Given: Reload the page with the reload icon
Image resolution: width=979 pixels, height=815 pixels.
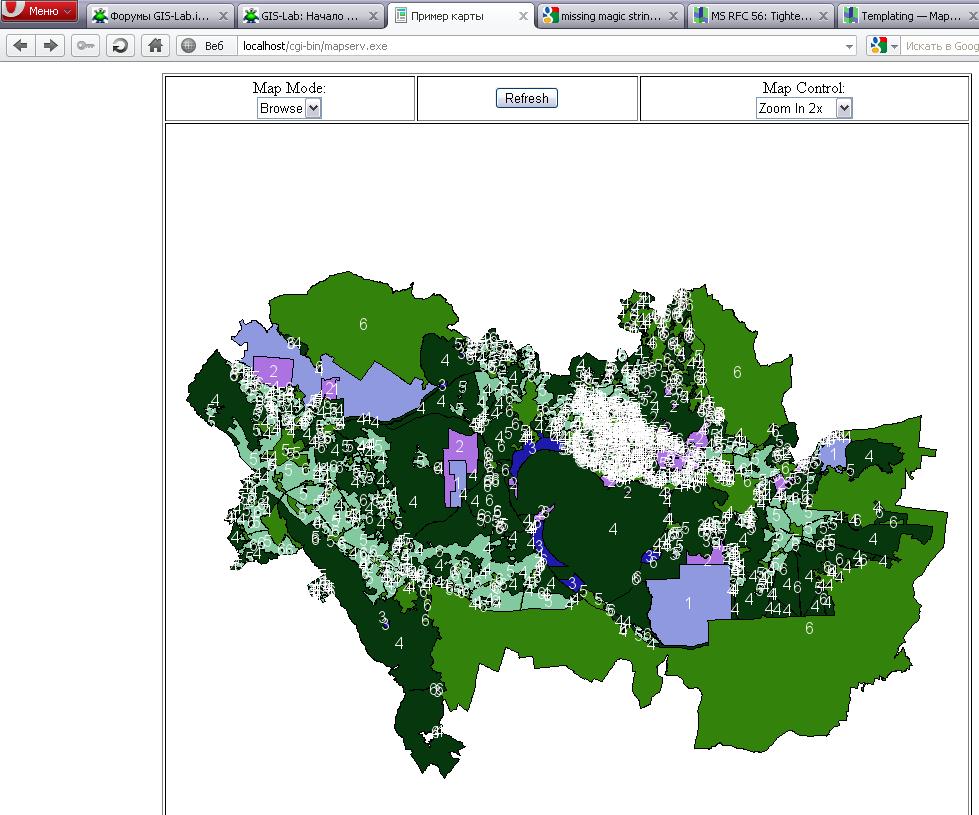Looking at the screenshot, I should pyautogui.click(x=120, y=46).
